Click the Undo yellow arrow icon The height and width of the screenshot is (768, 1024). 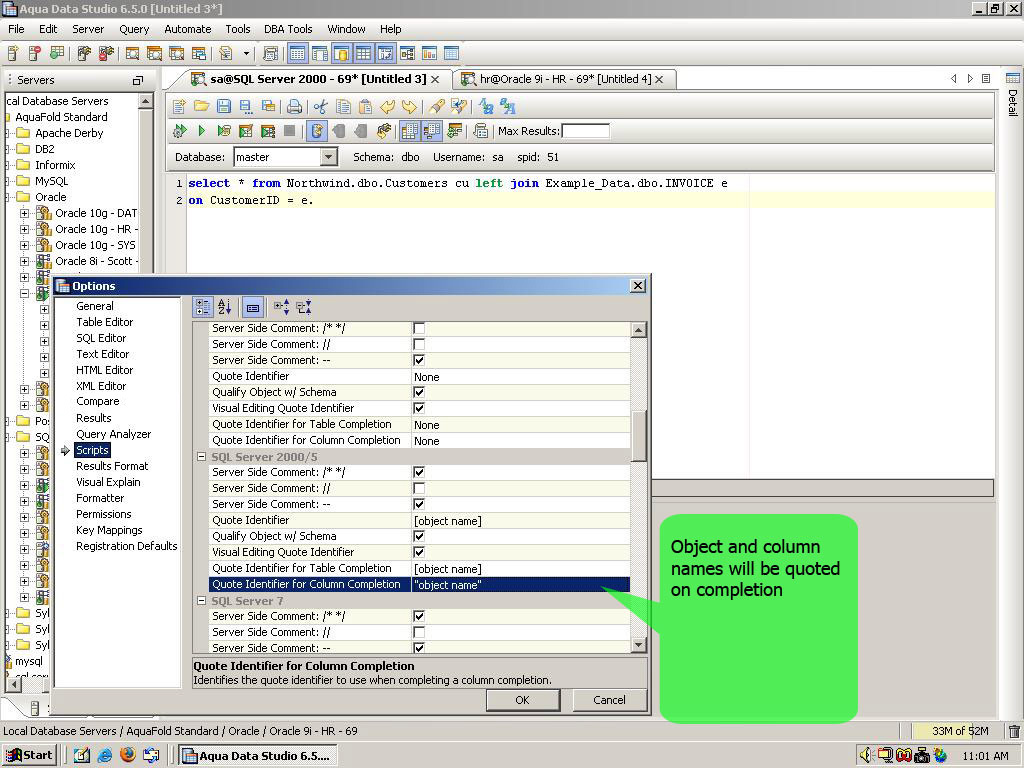[387, 106]
